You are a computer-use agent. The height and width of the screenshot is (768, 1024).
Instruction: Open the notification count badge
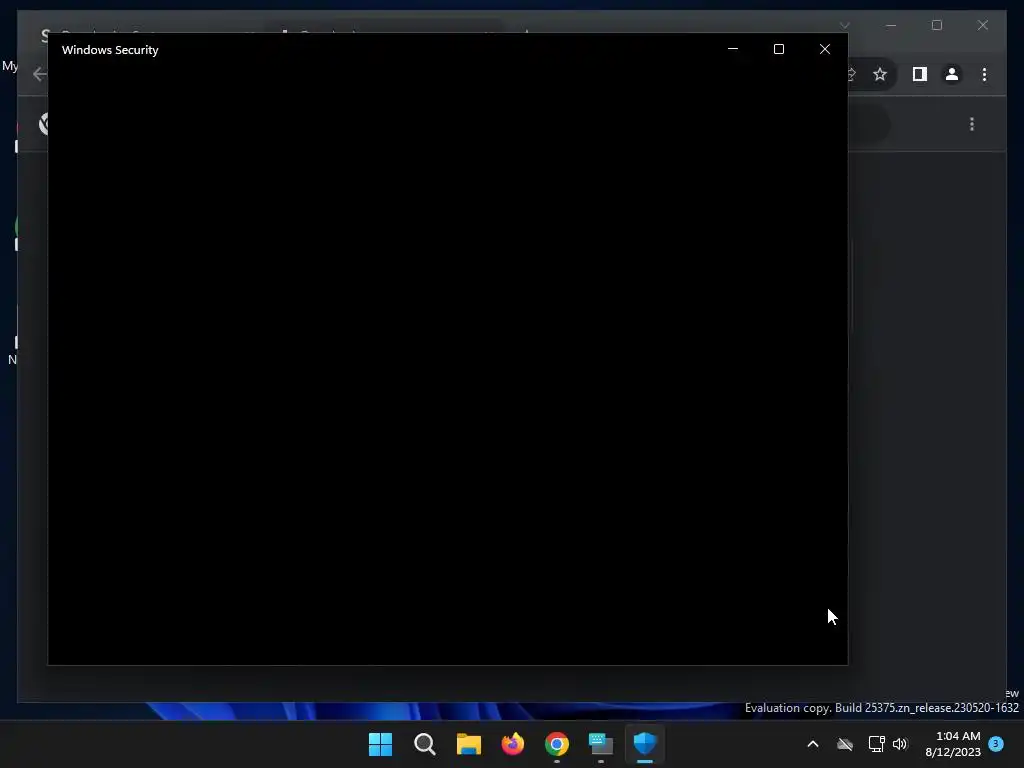pyautogui.click(x=996, y=743)
